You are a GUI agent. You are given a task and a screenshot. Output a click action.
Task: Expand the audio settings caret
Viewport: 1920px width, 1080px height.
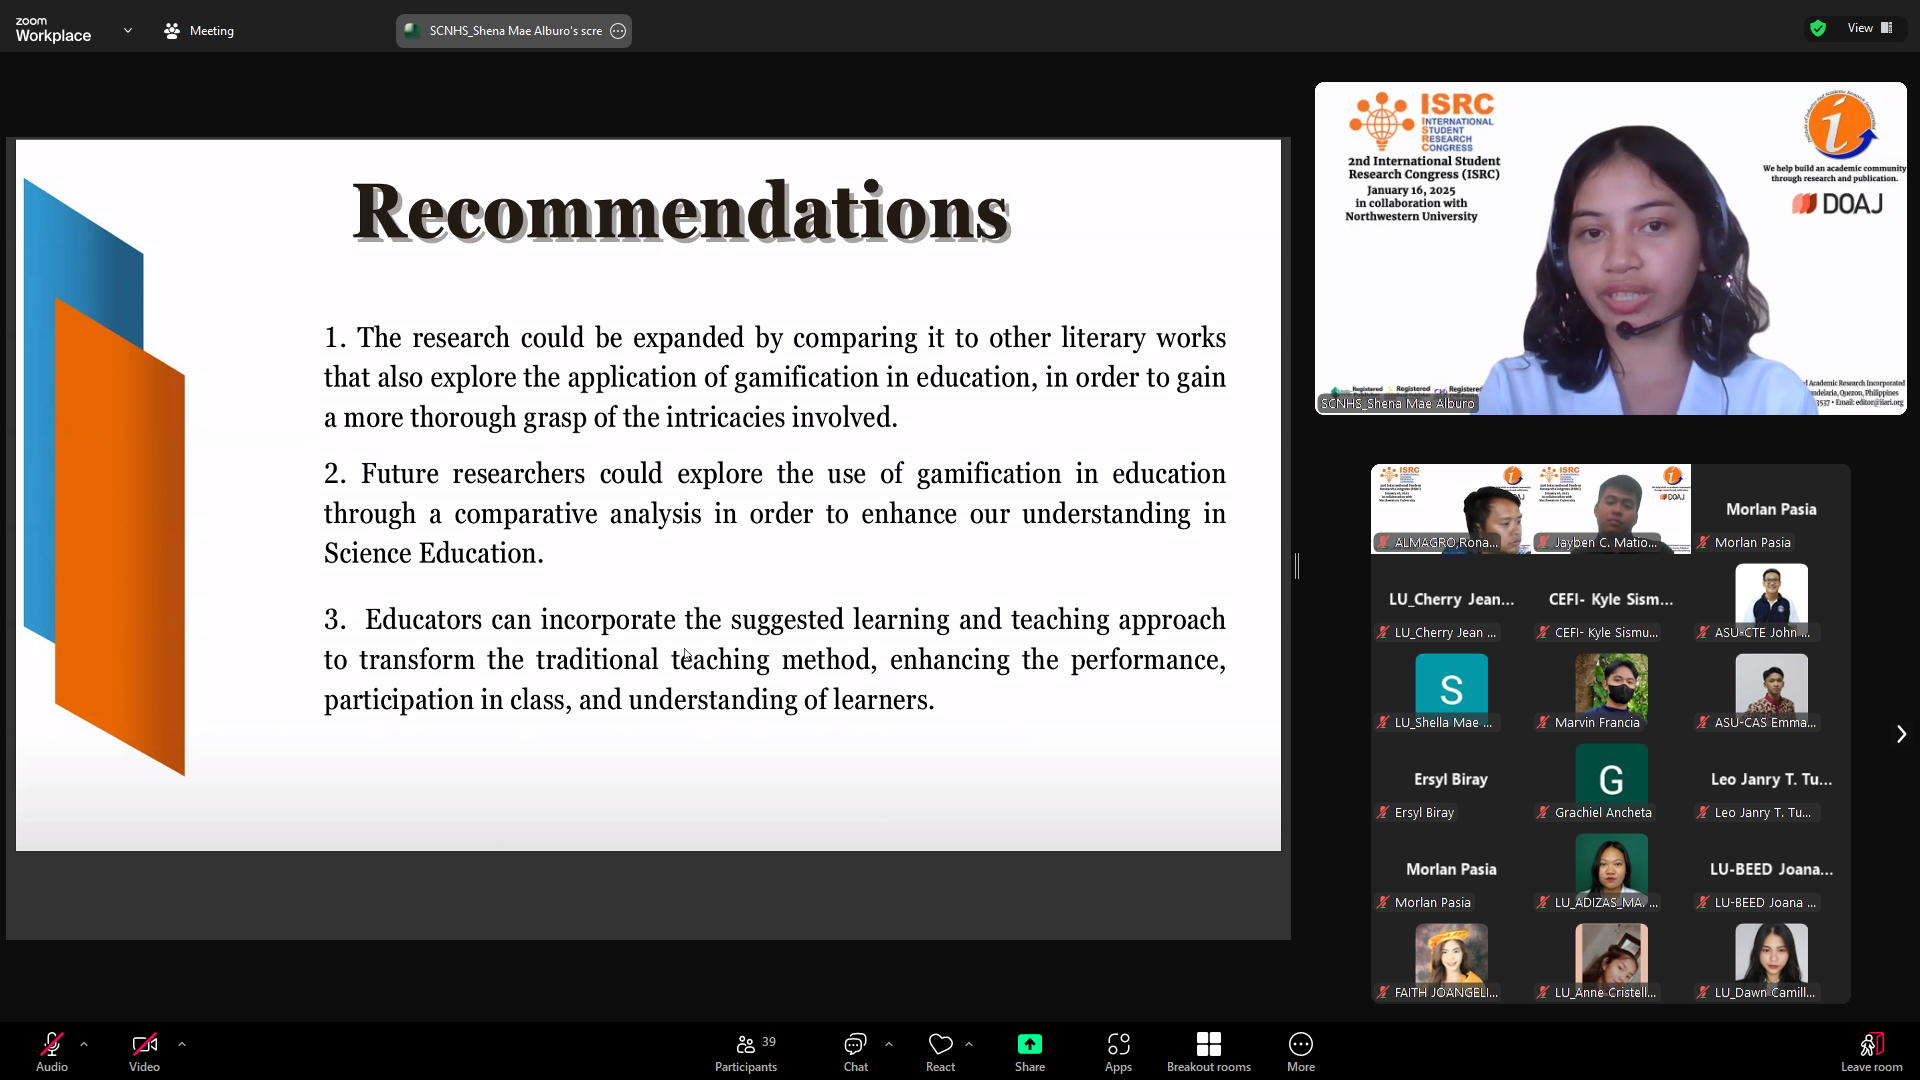tap(84, 1044)
